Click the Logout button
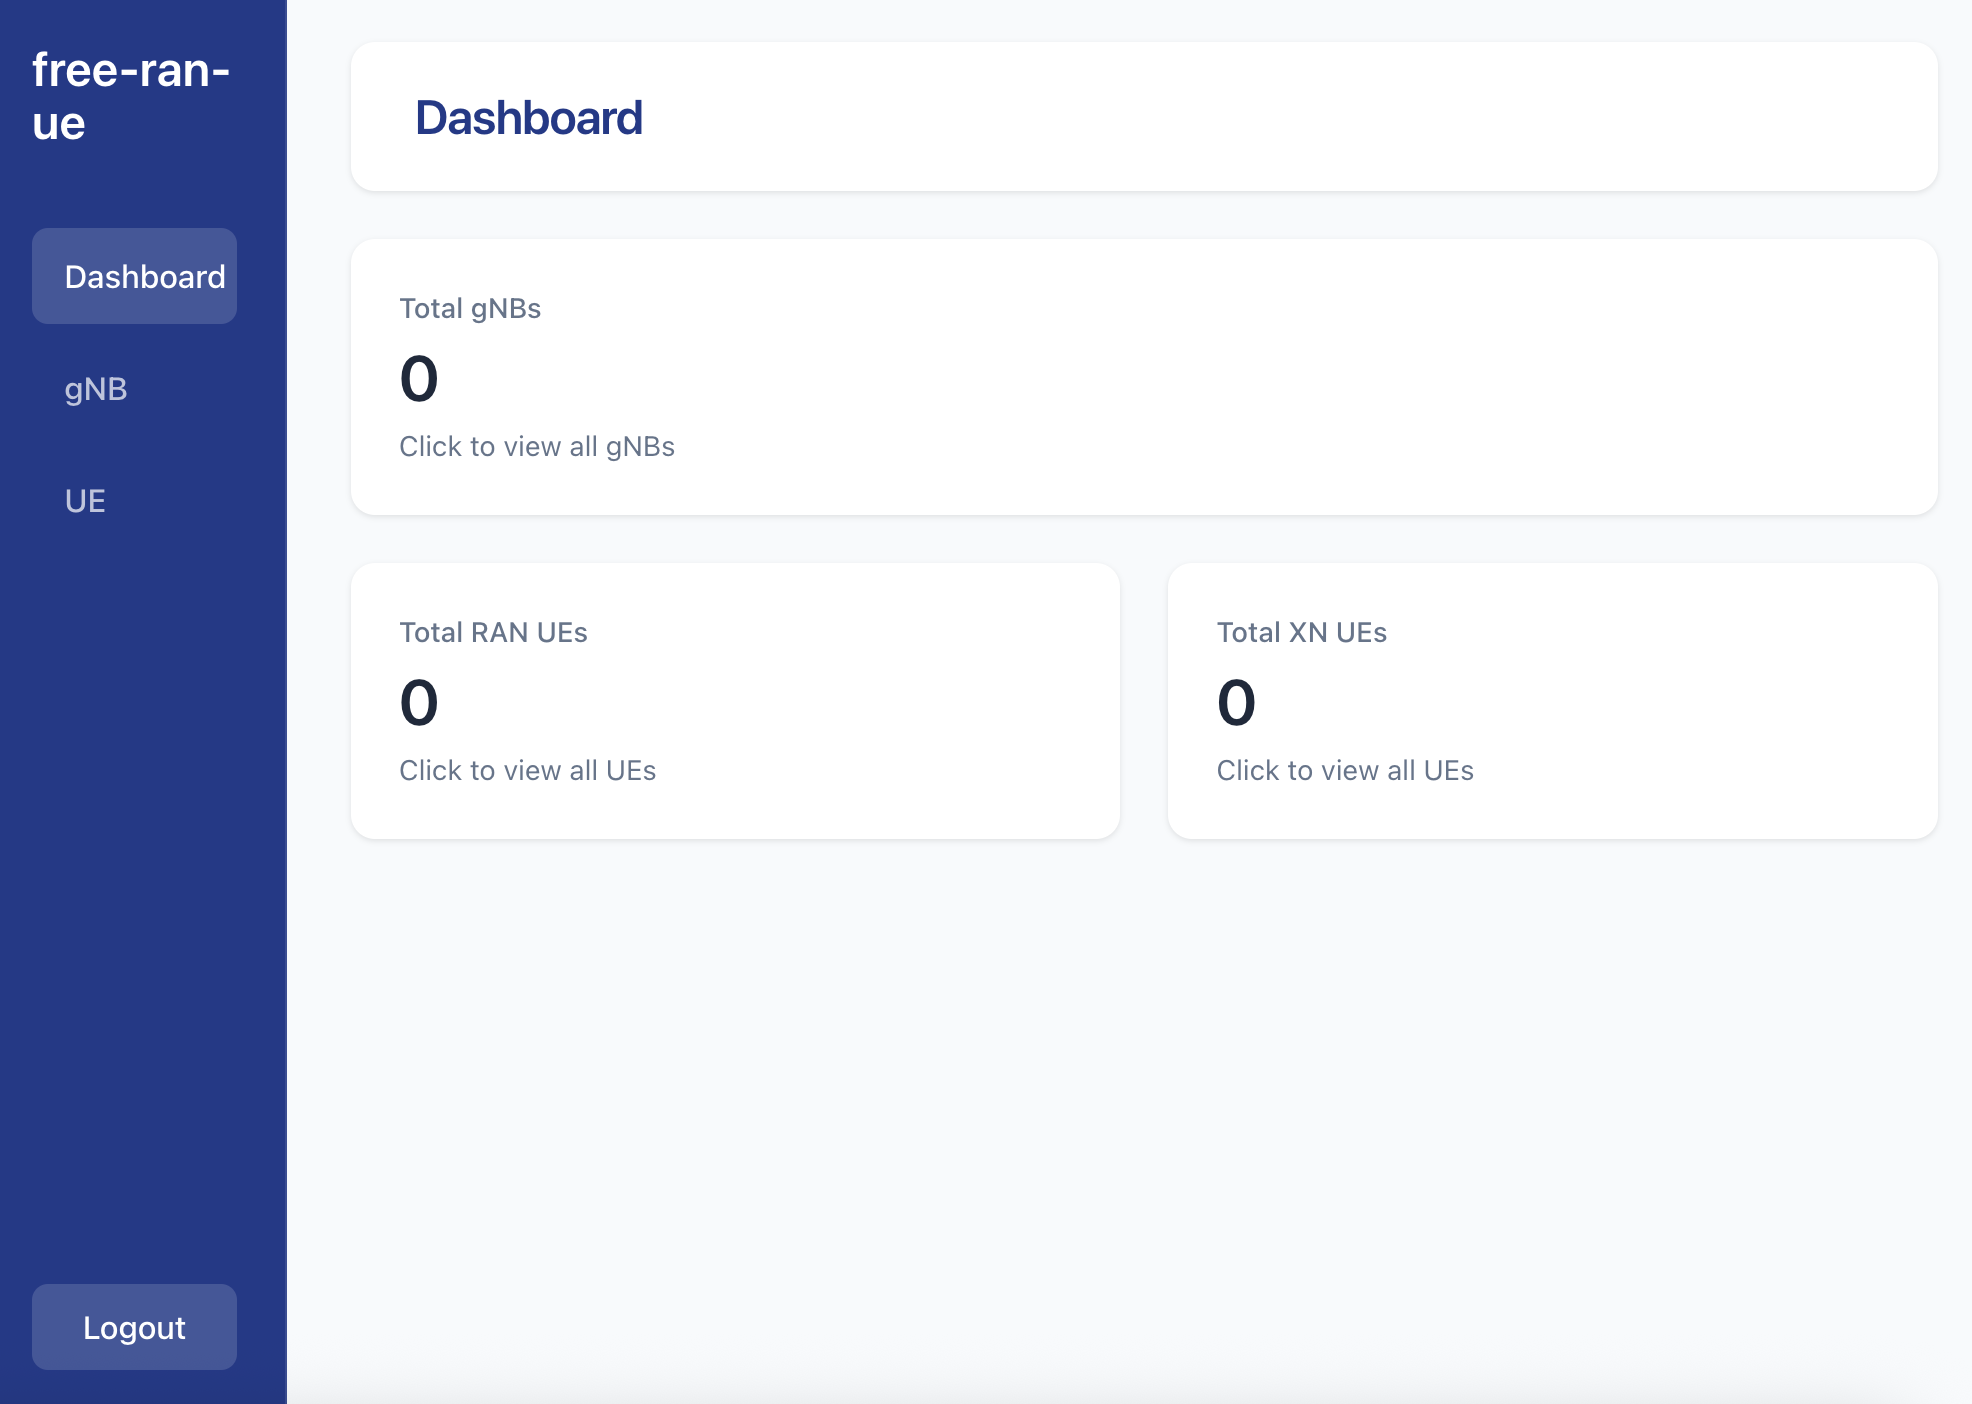 134,1327
